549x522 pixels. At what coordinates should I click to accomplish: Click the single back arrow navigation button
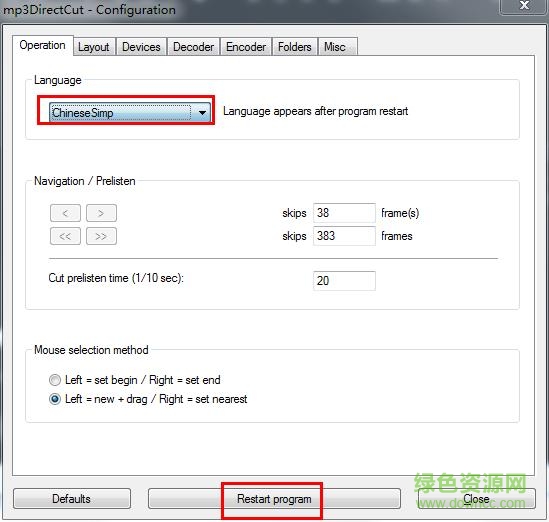65,213
